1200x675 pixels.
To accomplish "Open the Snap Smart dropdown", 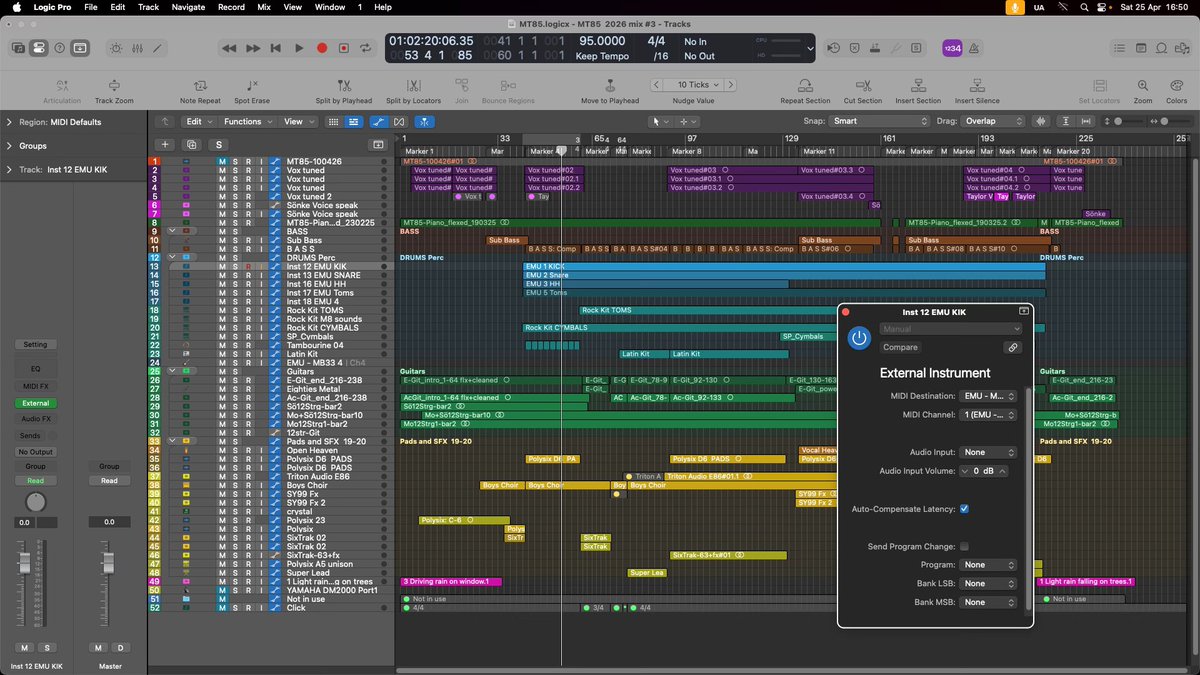I will (880, 121).
